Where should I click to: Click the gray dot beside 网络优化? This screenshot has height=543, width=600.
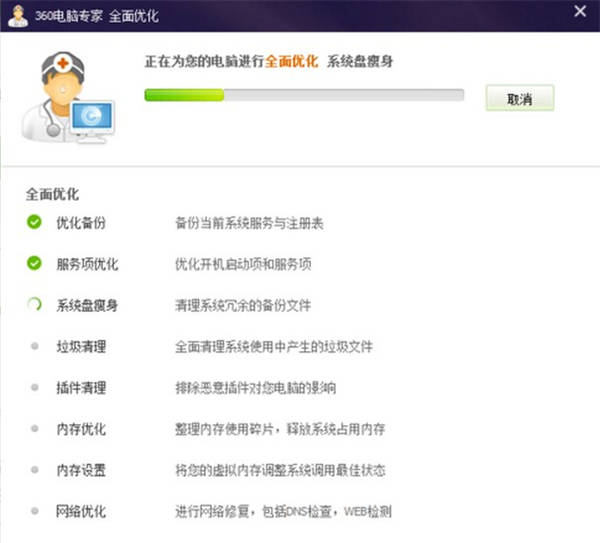[34, 511]
